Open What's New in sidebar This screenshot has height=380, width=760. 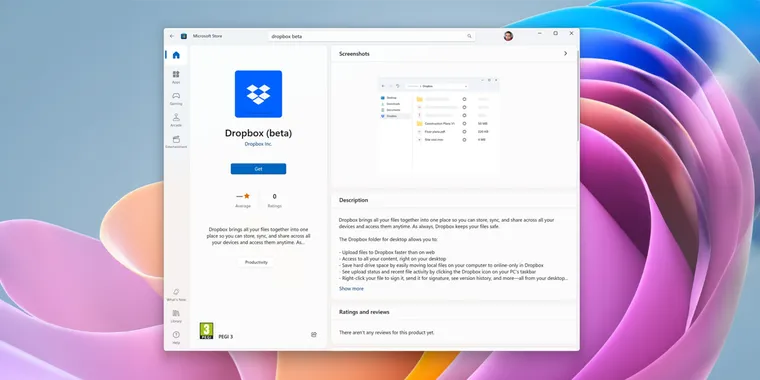pos(176,294)
